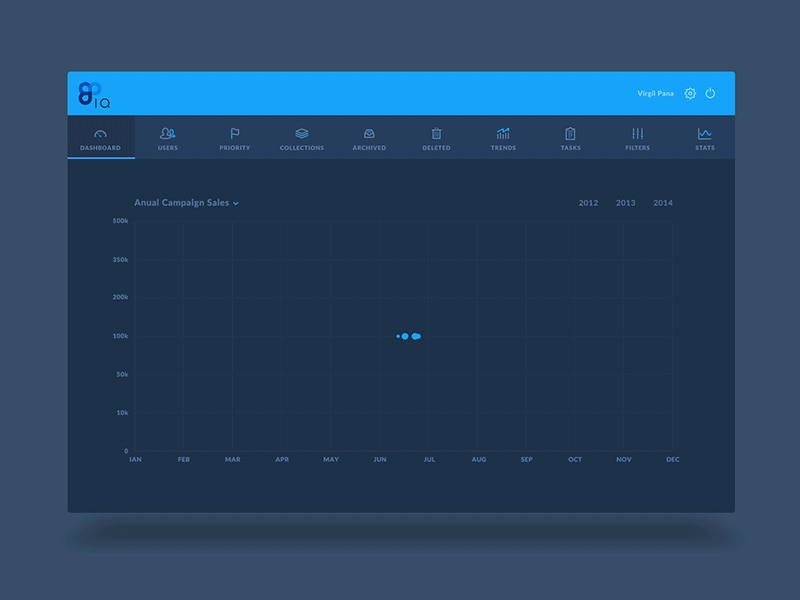The width and height of the screenshot is (800, 600).
Task: Open the Filters sliders icon
Action: [638, 134]
